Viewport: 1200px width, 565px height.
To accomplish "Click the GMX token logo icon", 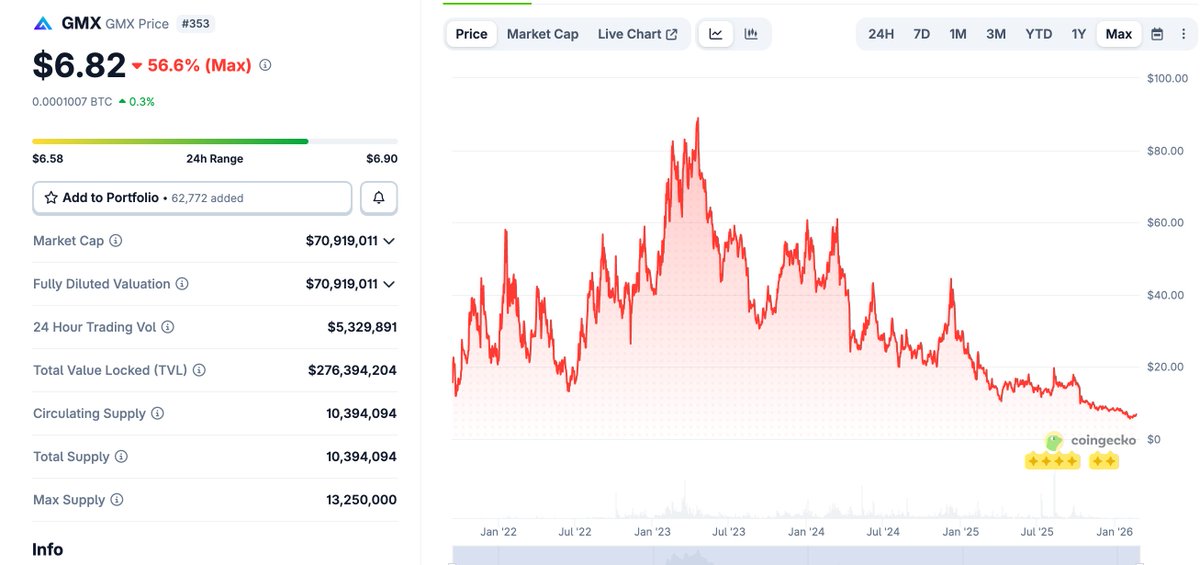I will 43,23.
